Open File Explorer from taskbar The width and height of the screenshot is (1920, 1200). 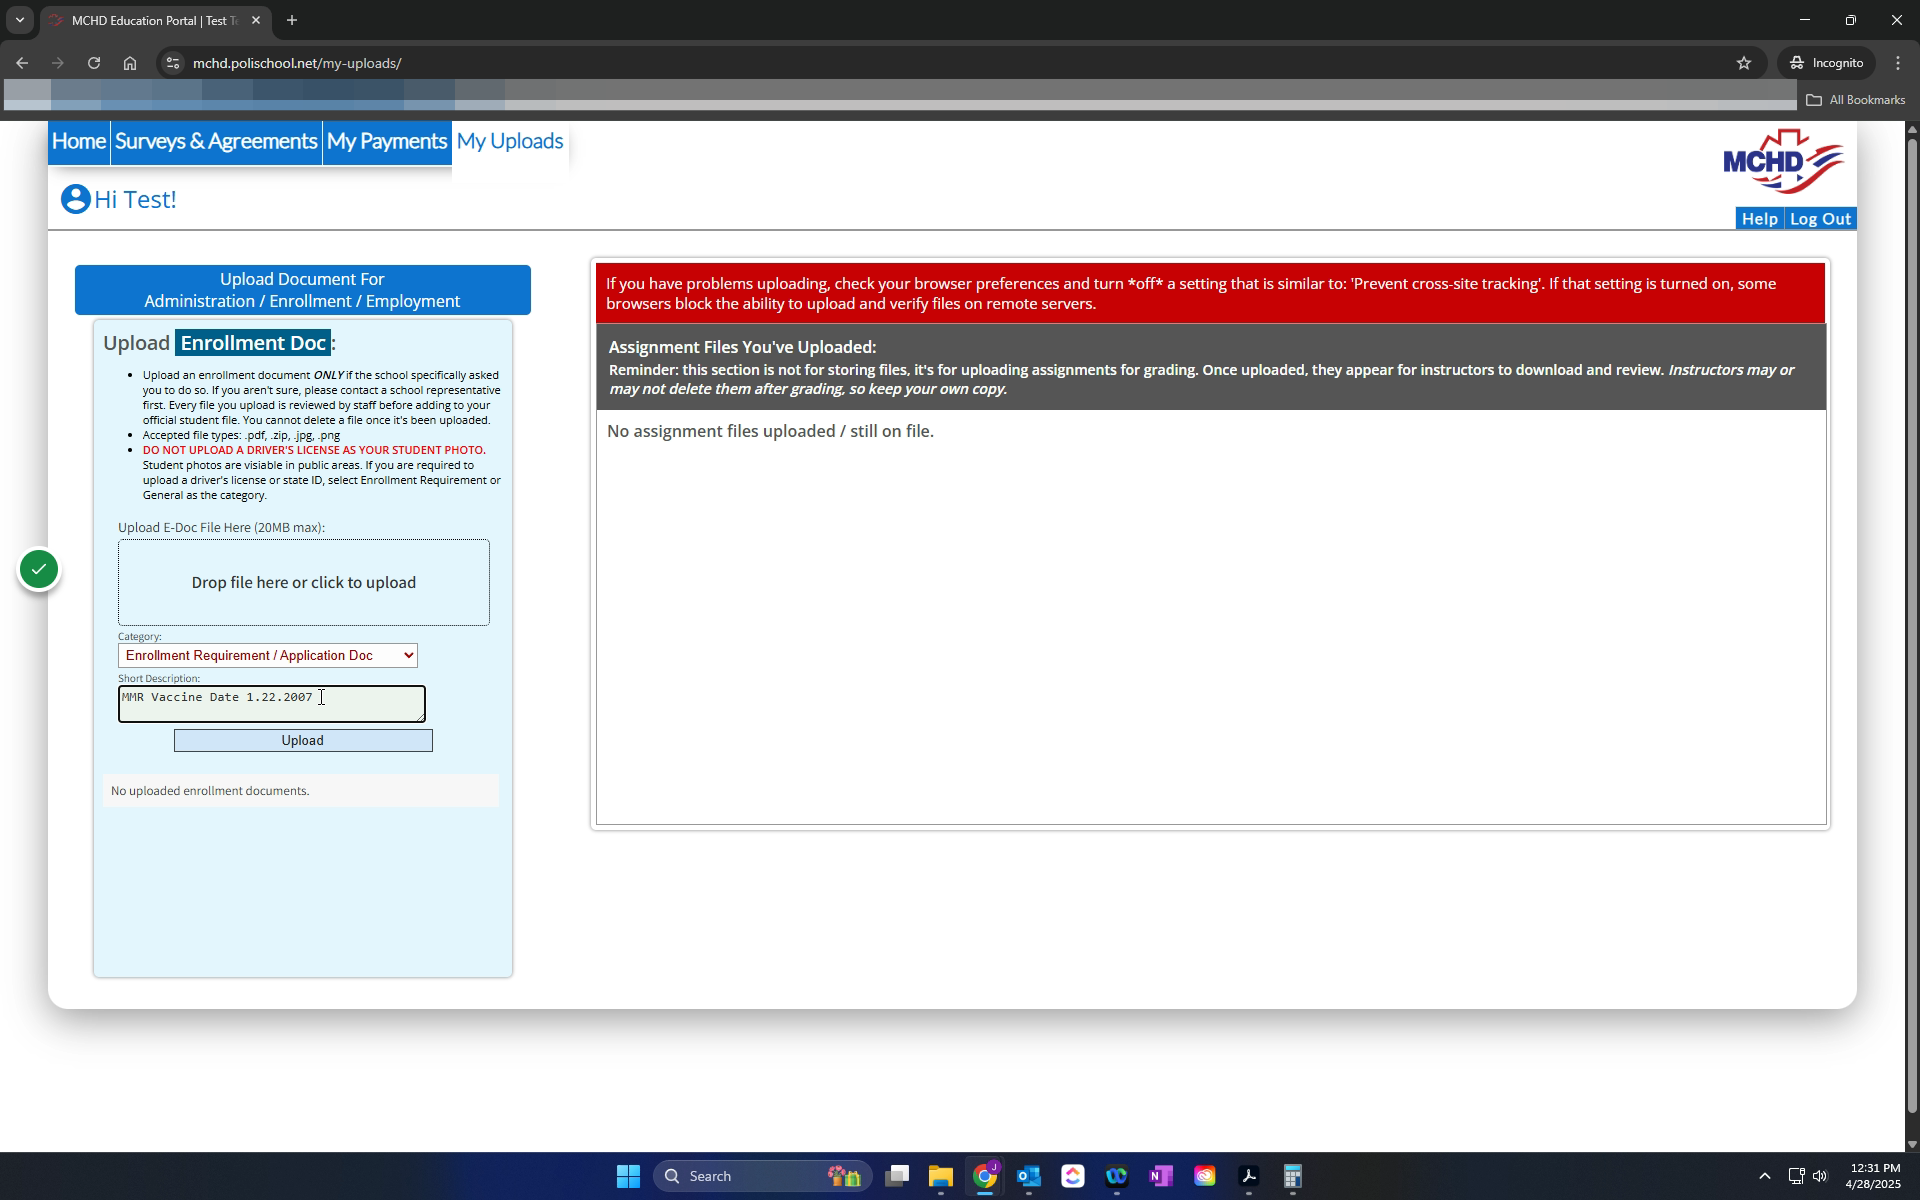coord(941,1176)
